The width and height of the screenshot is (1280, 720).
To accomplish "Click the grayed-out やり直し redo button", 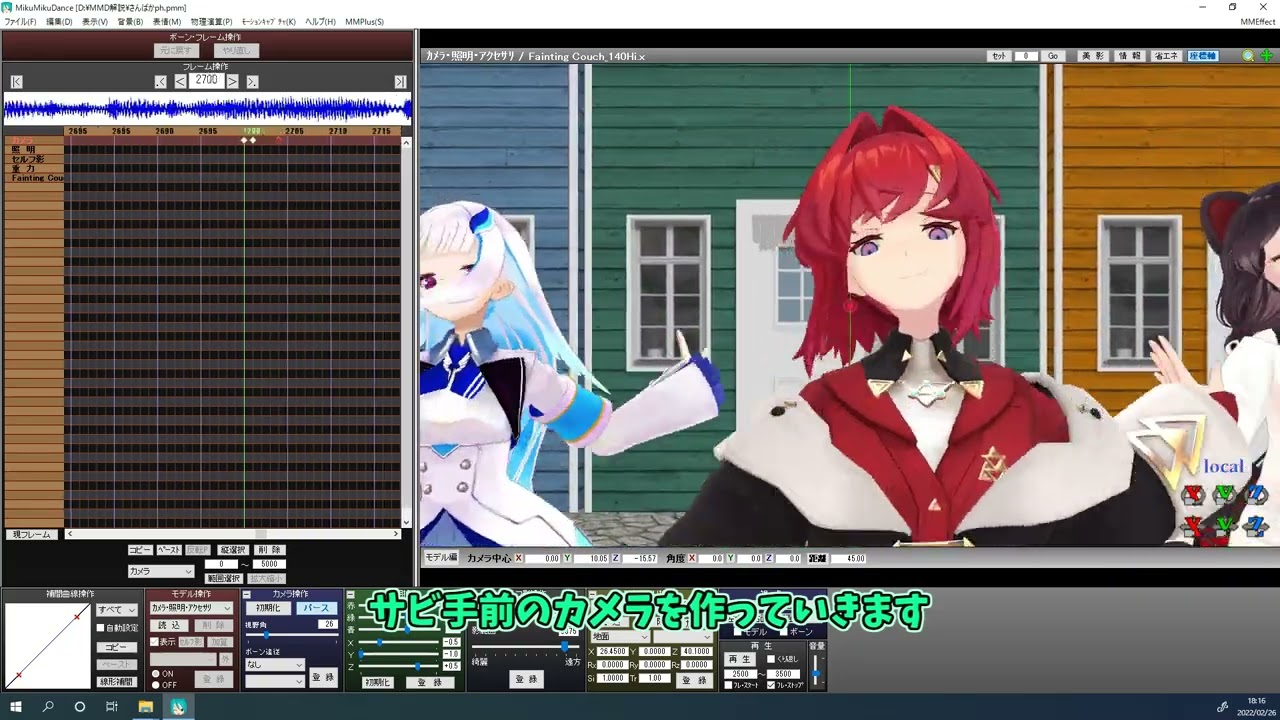I will click(x=237, y=50).
